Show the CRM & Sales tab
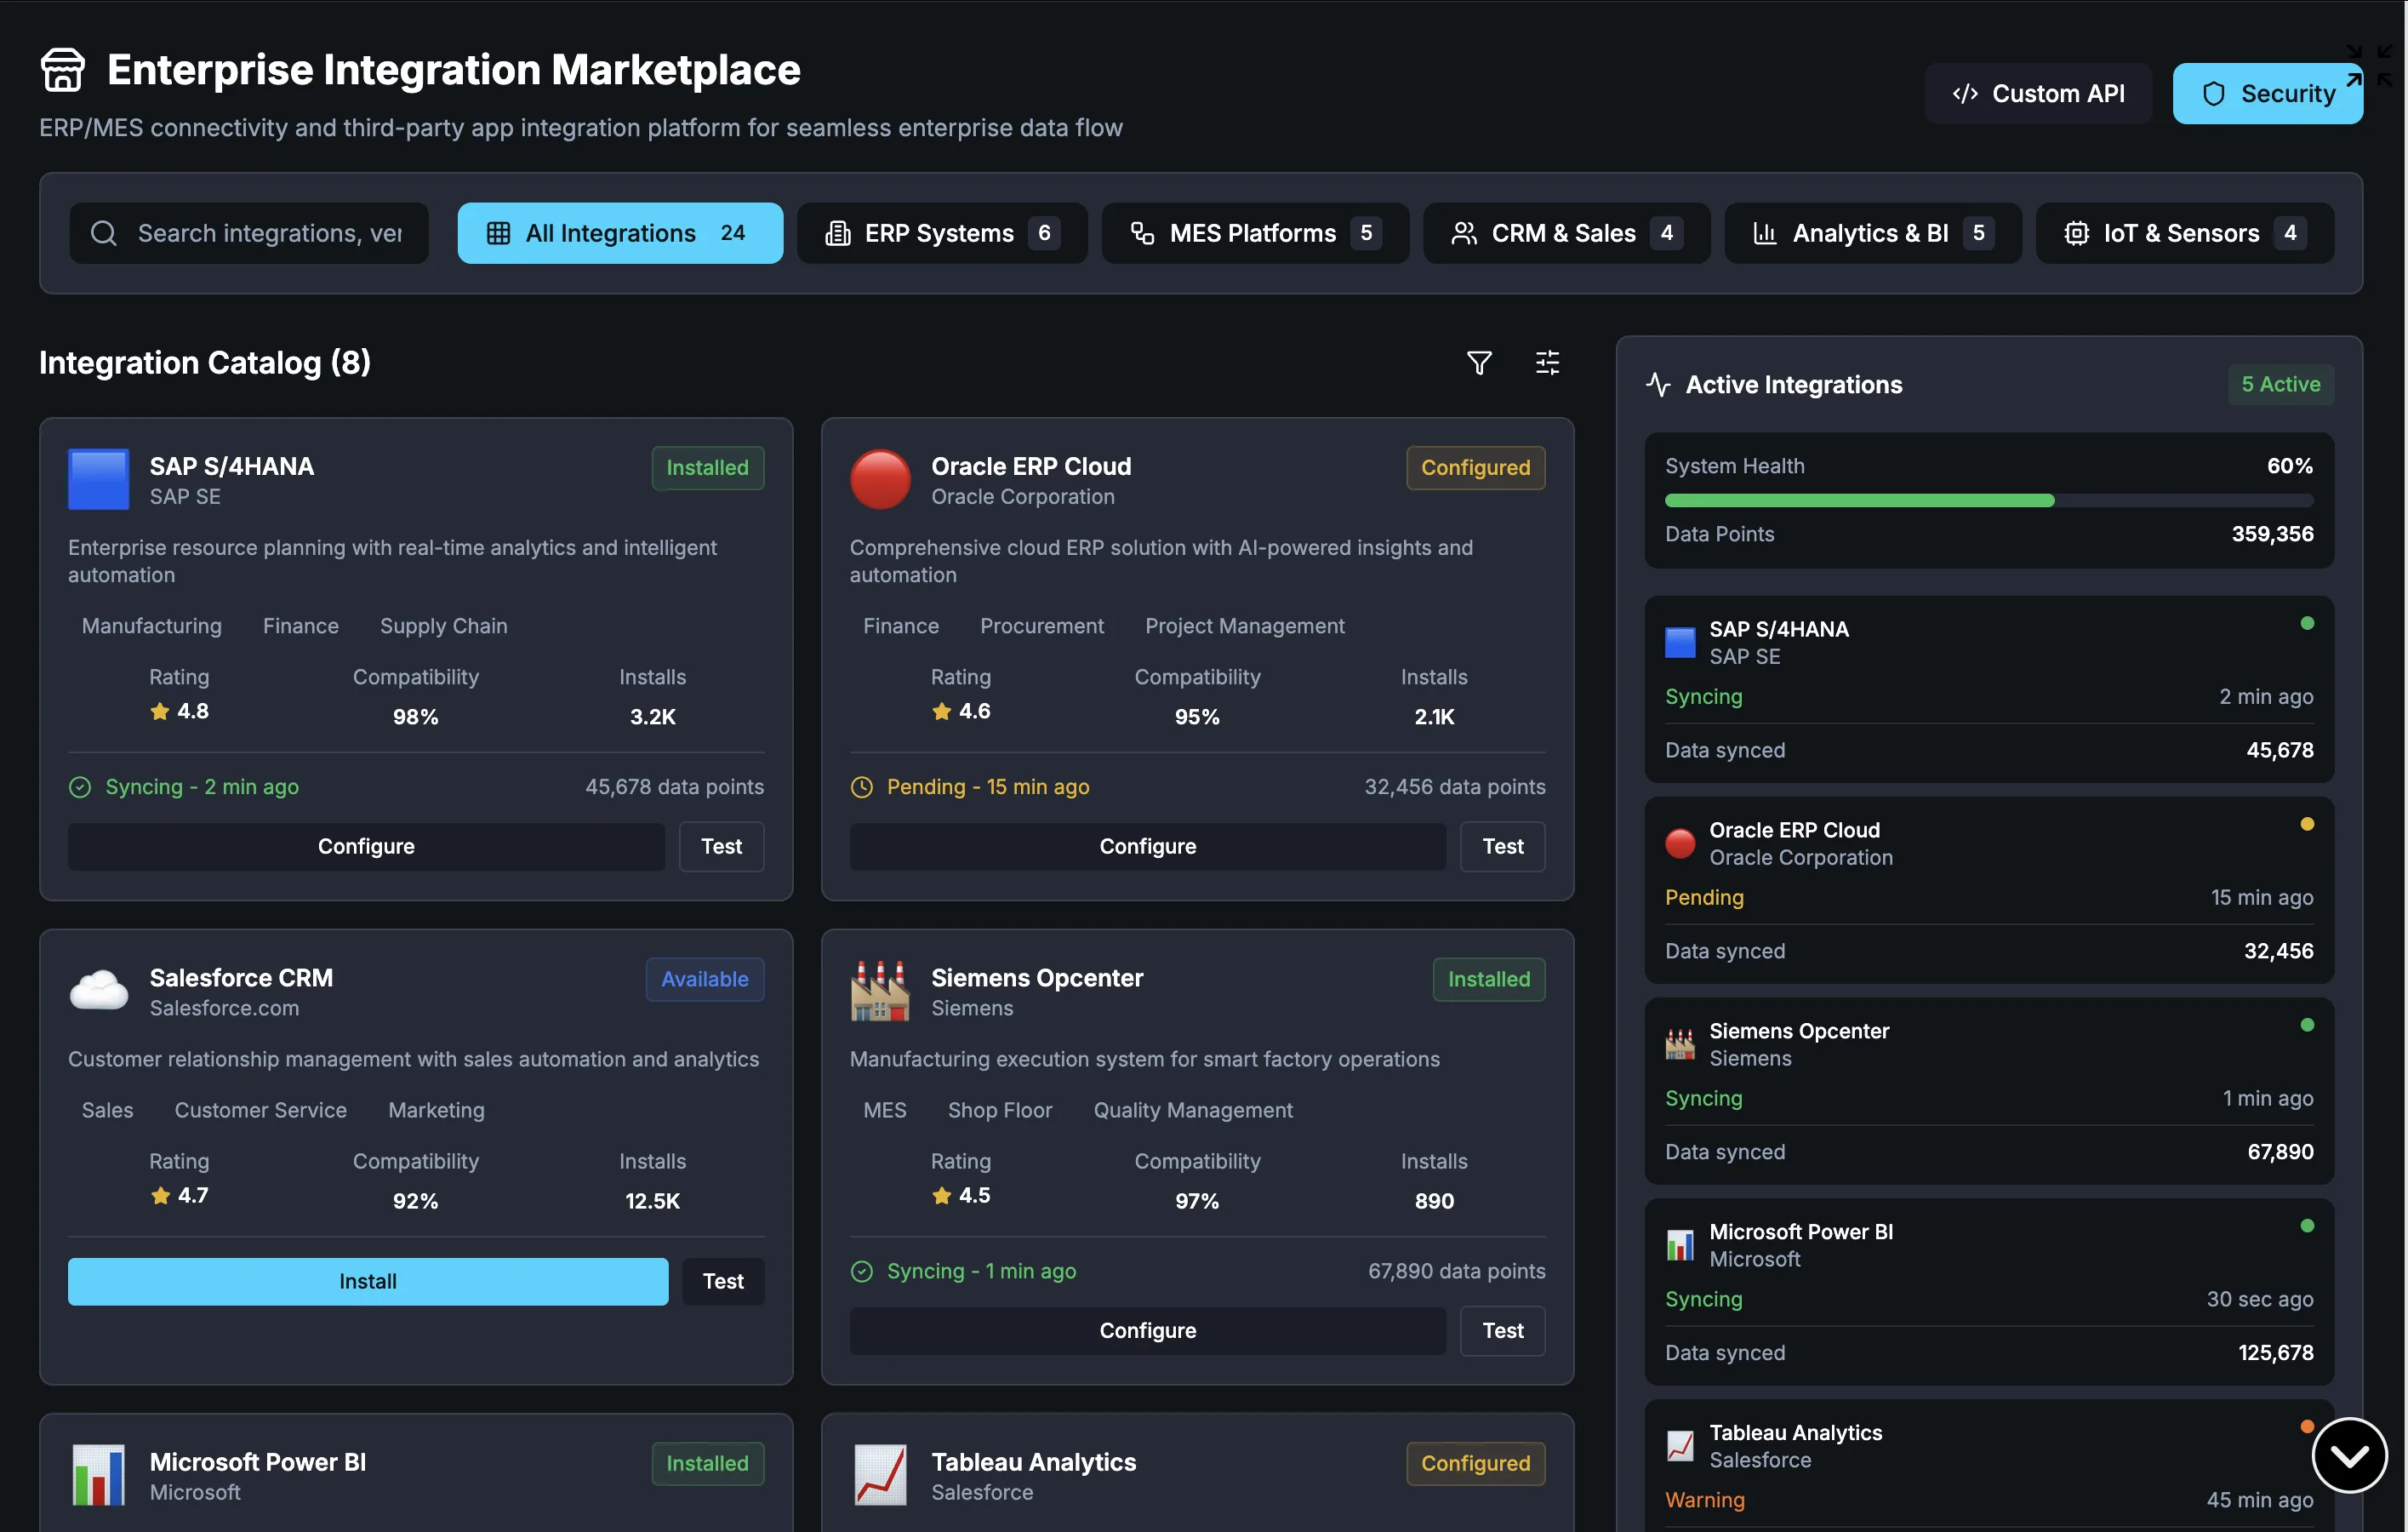2408x1532 pixels. click(1567, 233)
